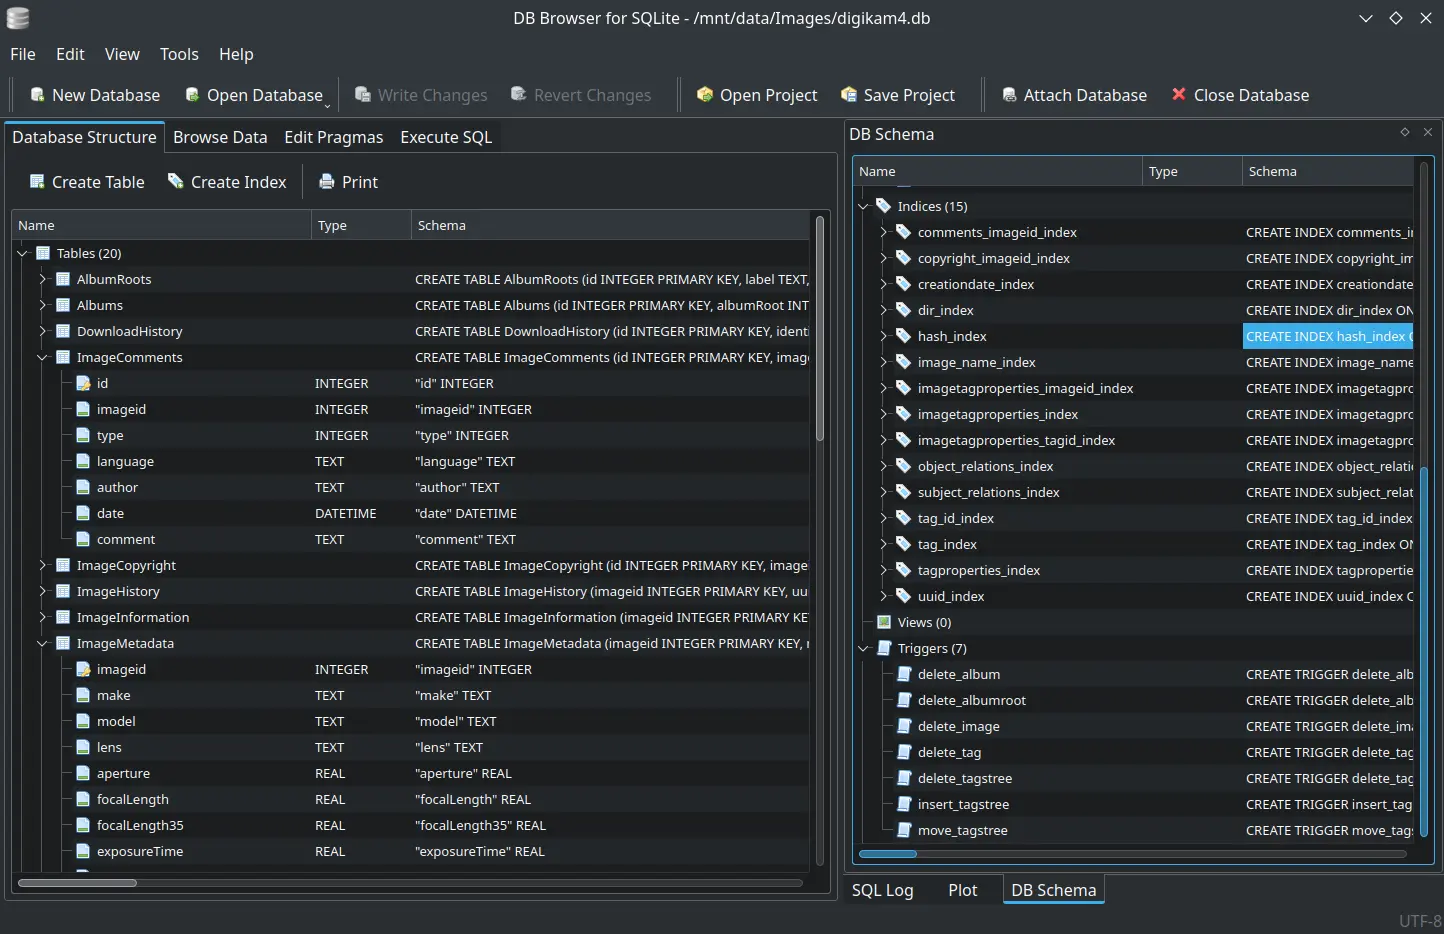
Task: Click the Revert Changes icon
Action: pos(519,94)
